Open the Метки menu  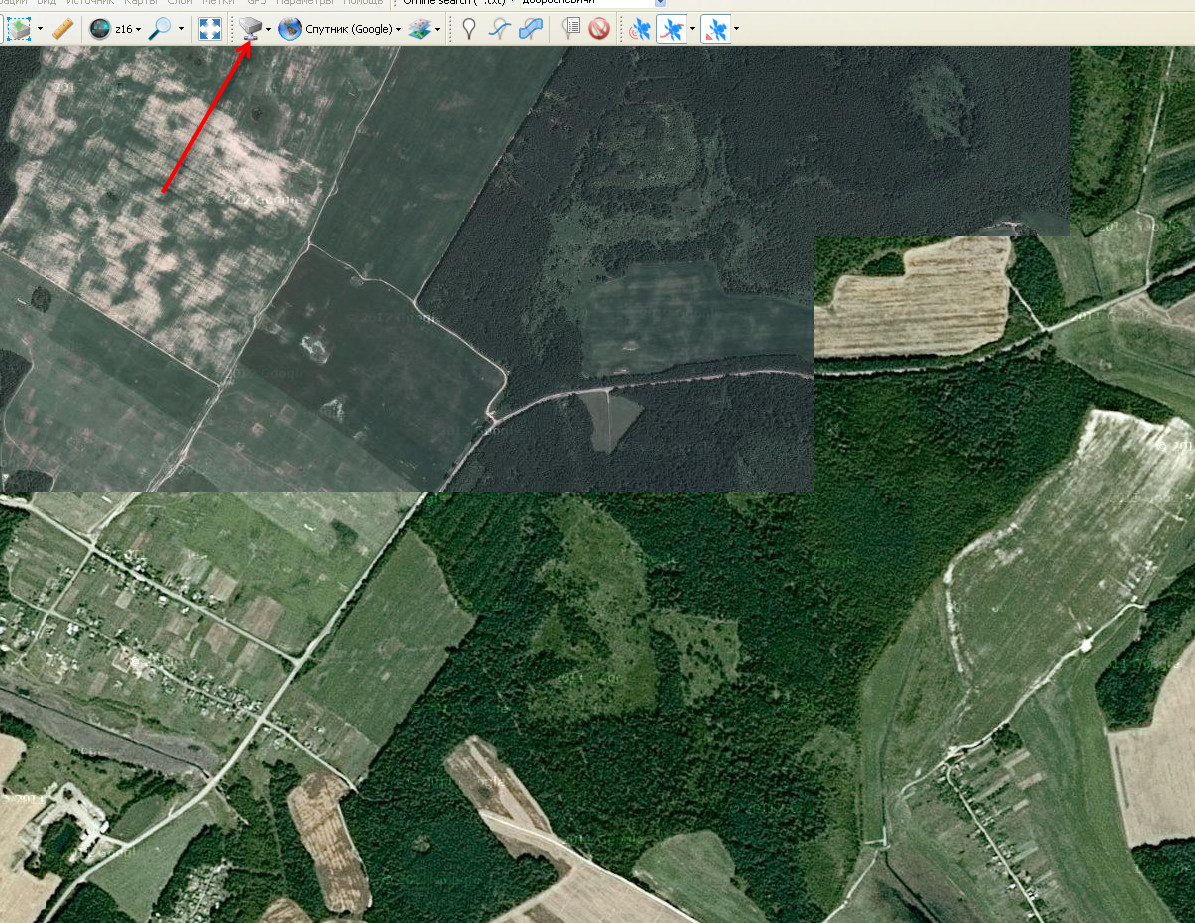(218, 2)
